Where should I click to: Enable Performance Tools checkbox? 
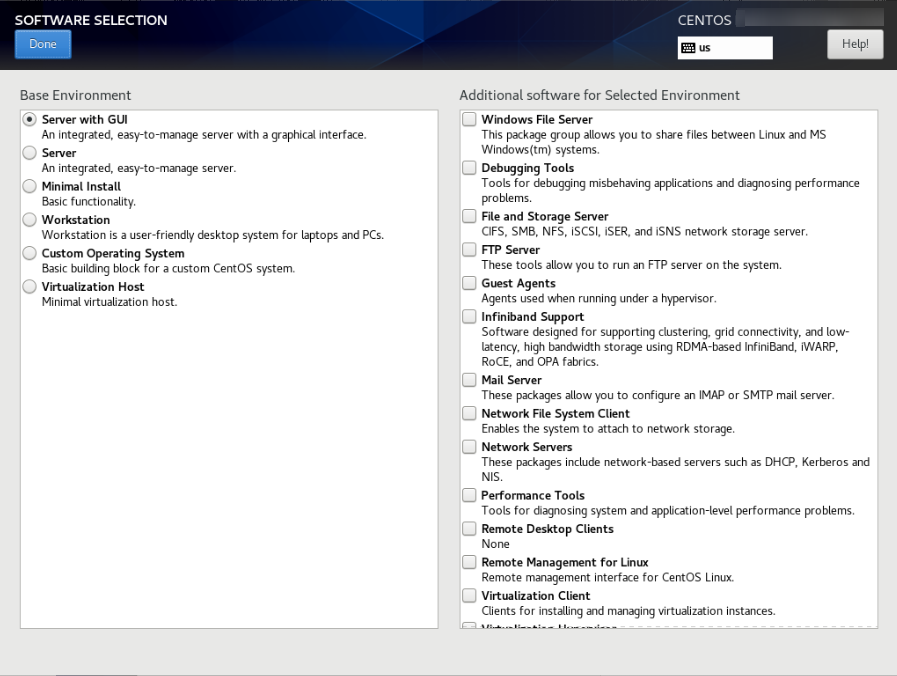click(x=469, y=495)
